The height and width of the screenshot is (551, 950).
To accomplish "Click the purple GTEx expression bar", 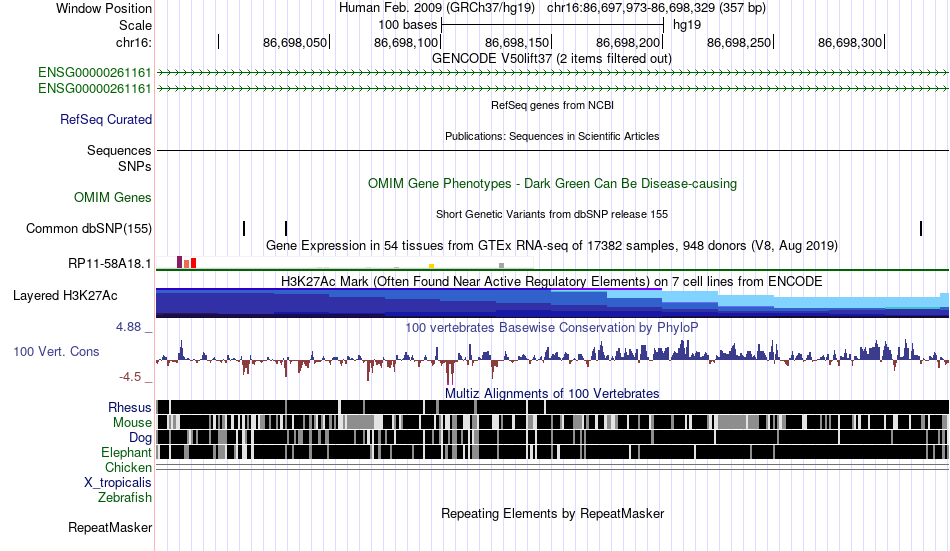I will tap(179, 262).
